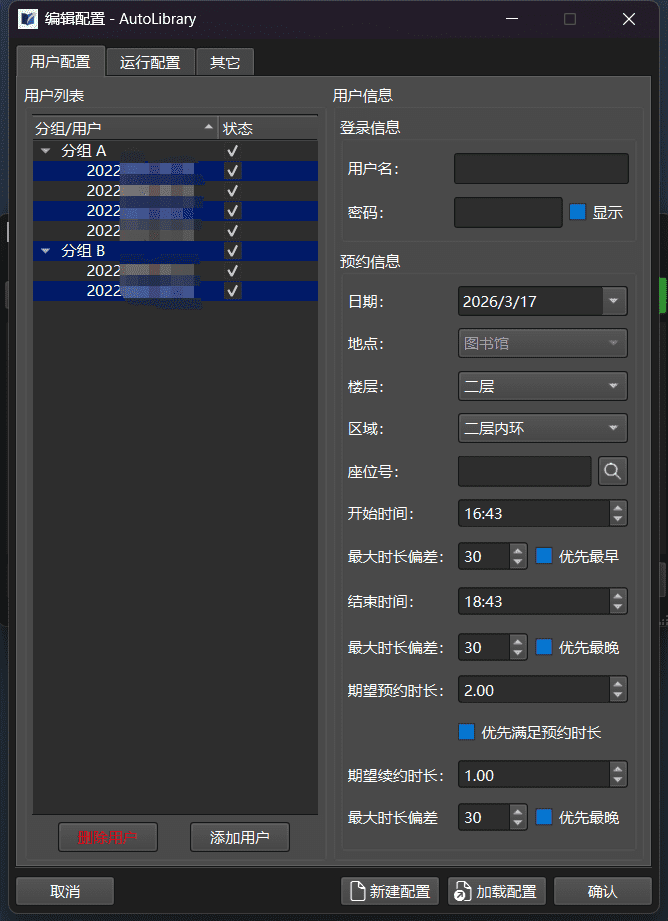Click the seat number search magnifier icon
This screenshot has width=668, height=921.
pyautogui.click(x=613, y=471)
